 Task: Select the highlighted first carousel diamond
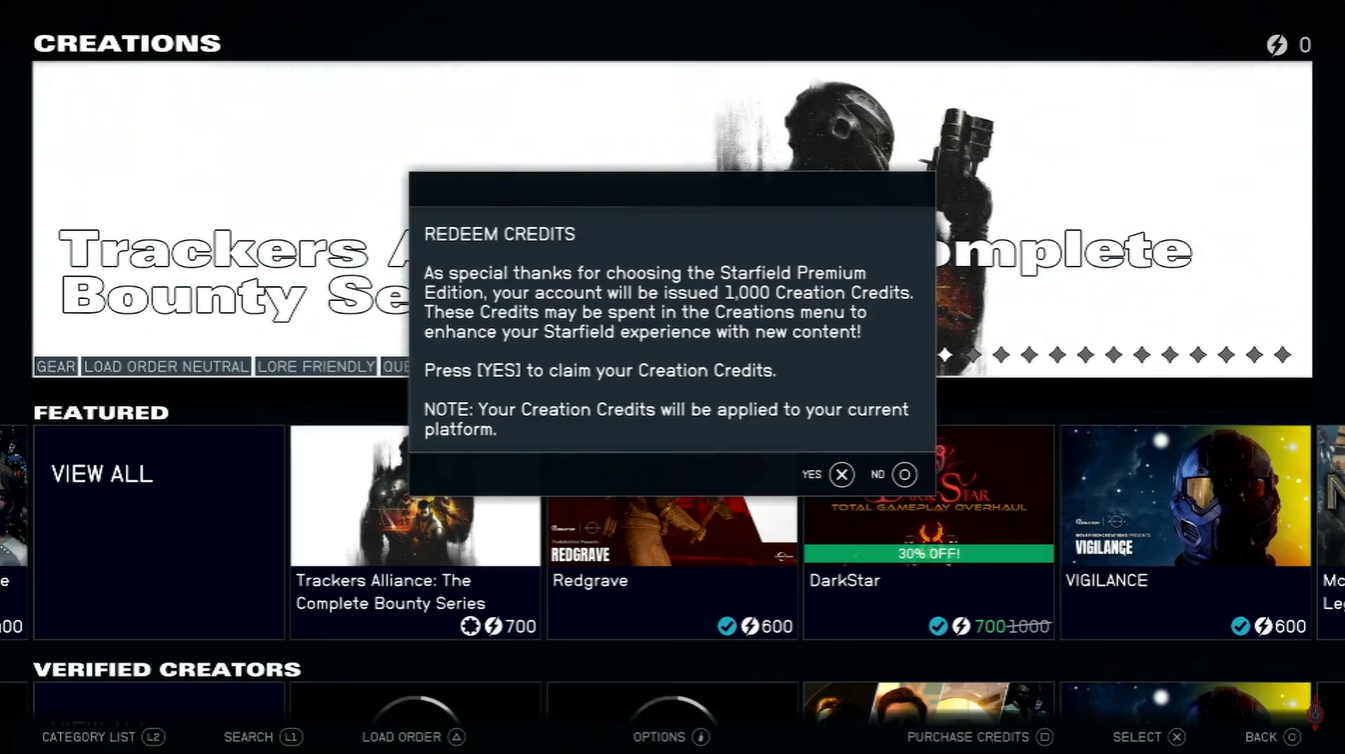coord(945,355)
